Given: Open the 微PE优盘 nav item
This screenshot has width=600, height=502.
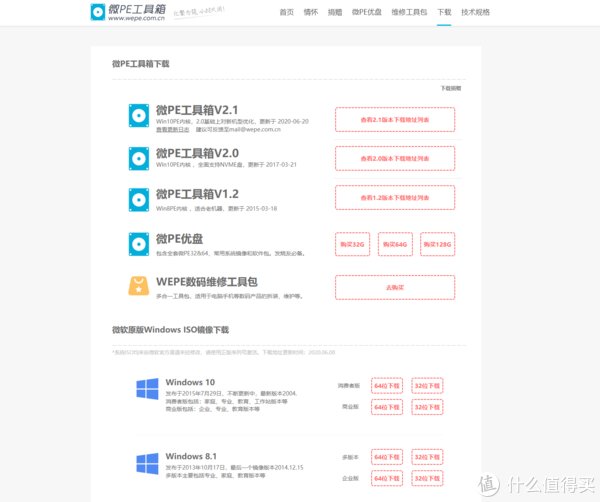Looking at the screenshot, I should 367,12.
